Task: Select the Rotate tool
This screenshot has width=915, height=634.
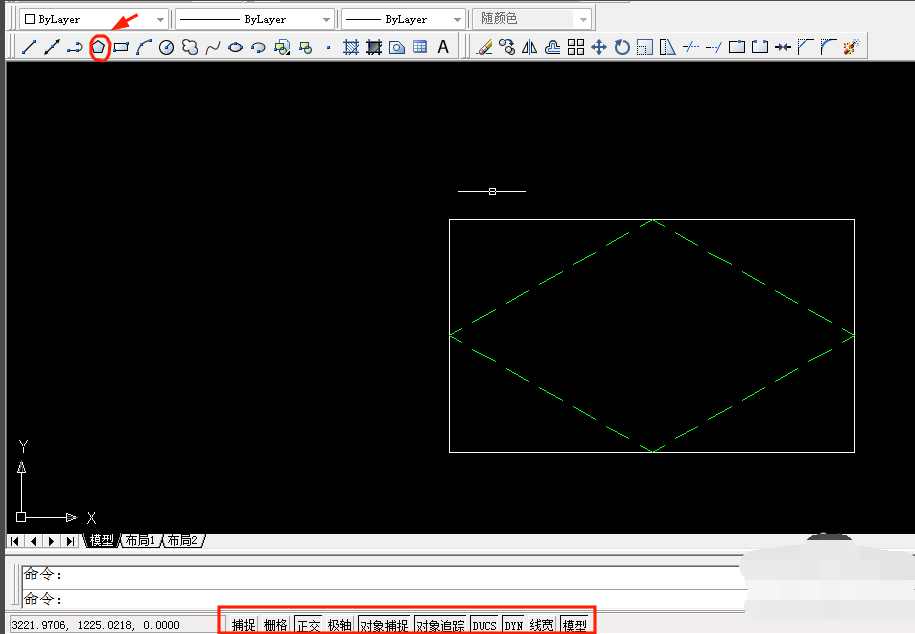Action: click(x=622, y=46)
